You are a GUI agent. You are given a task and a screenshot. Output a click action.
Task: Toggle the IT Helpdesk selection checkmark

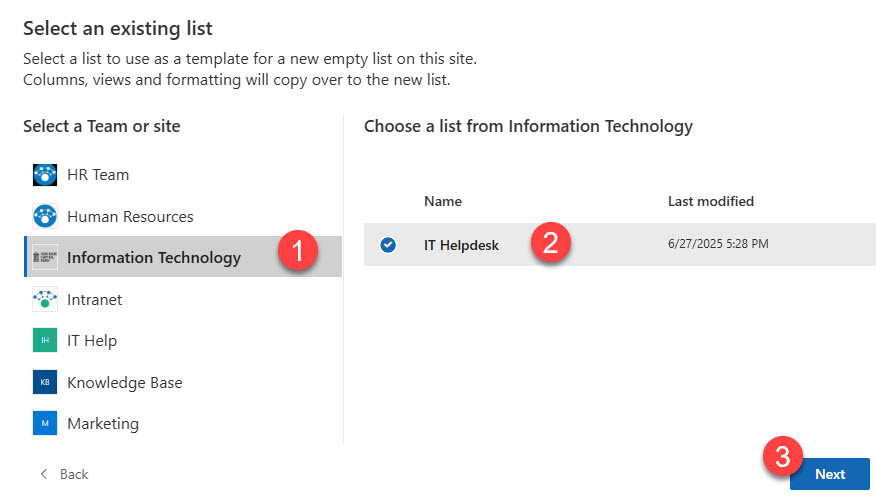[388, 245]
